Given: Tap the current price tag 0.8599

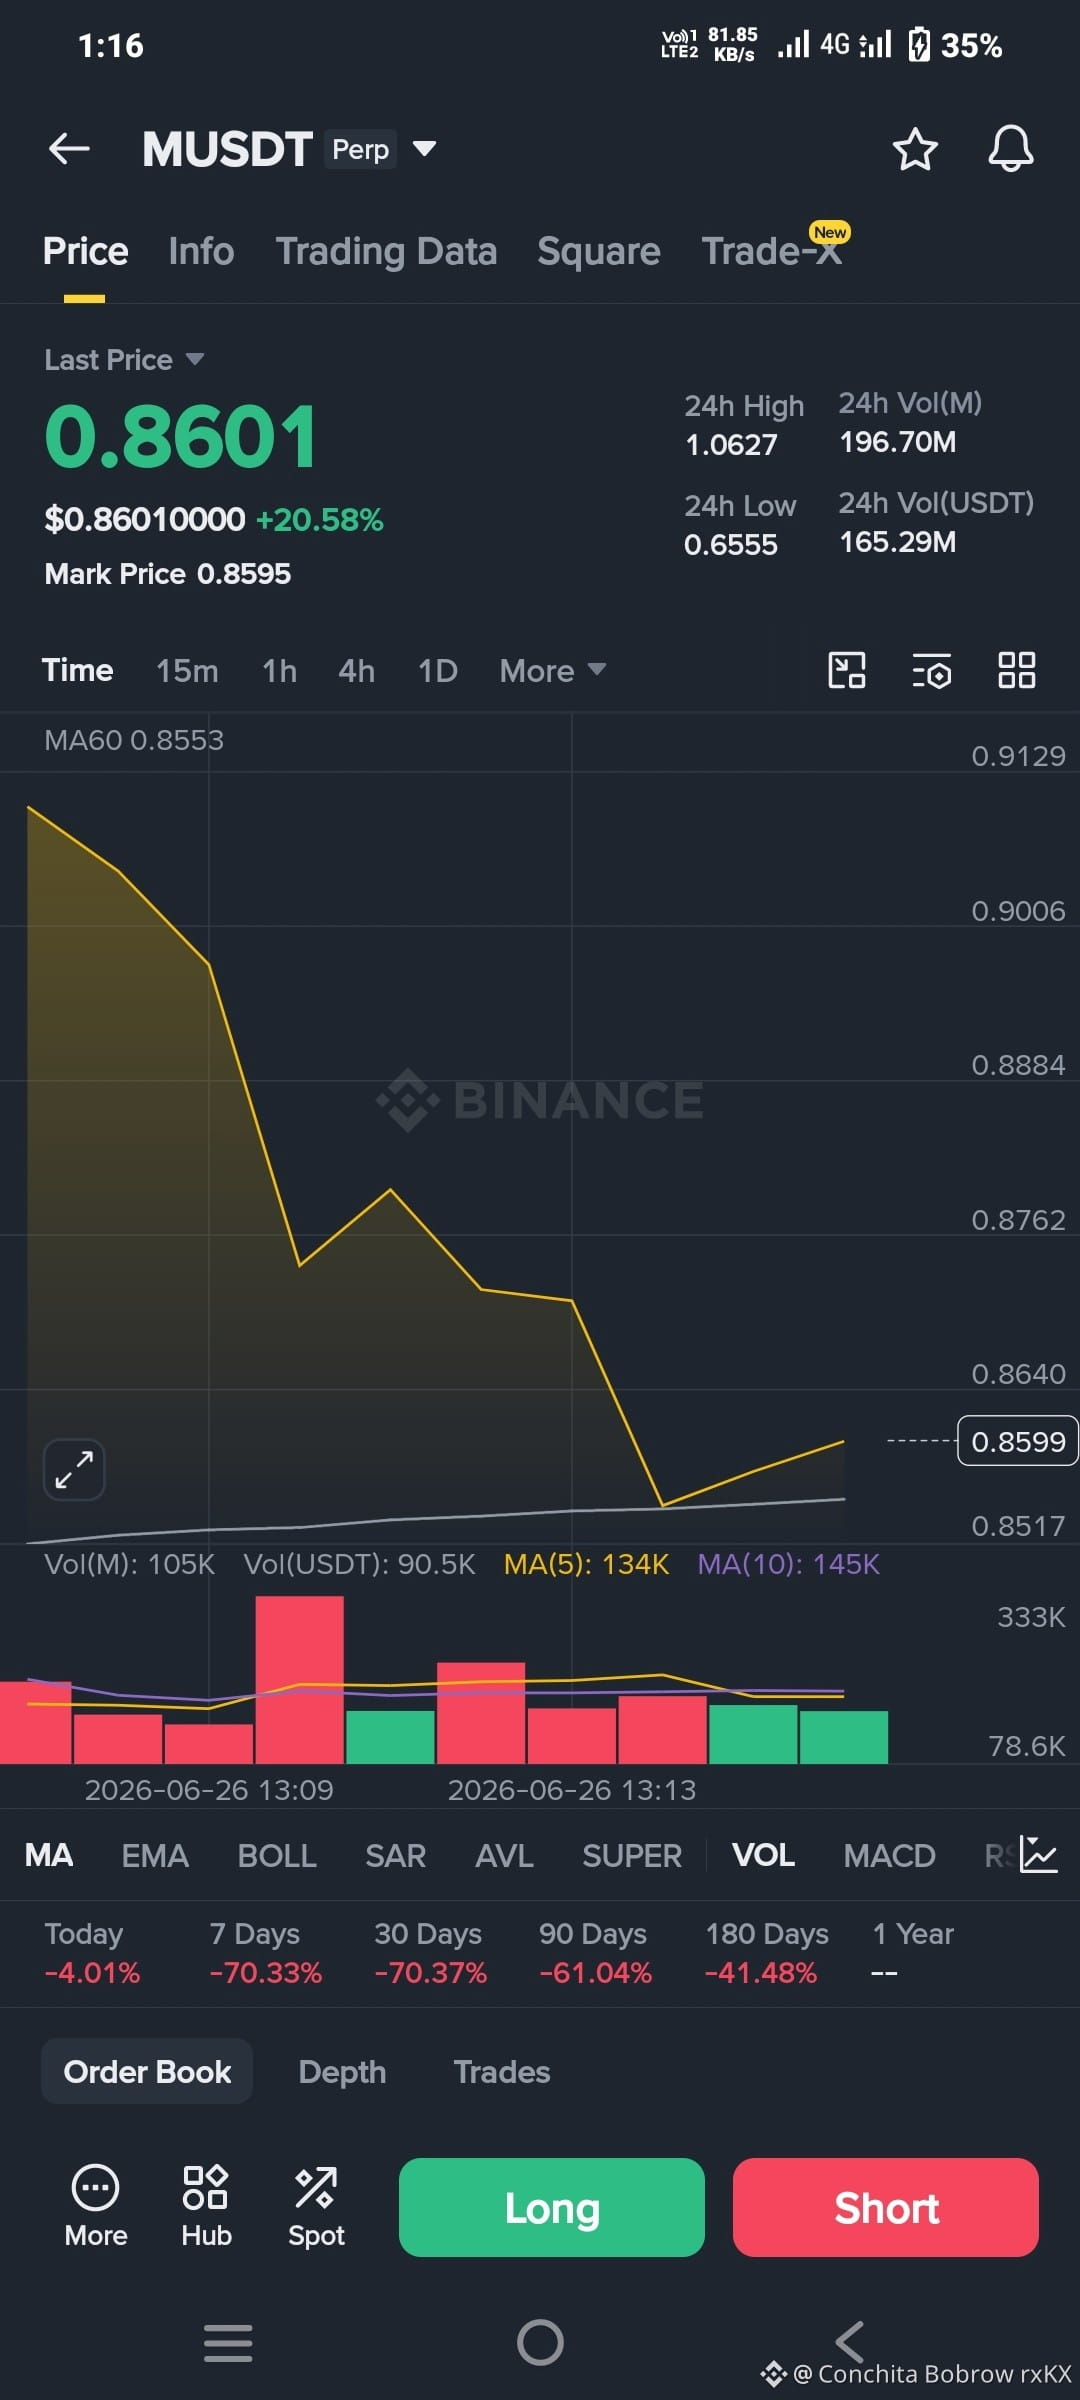Looking at the screenshot, I should [x=1018, y=1441].
